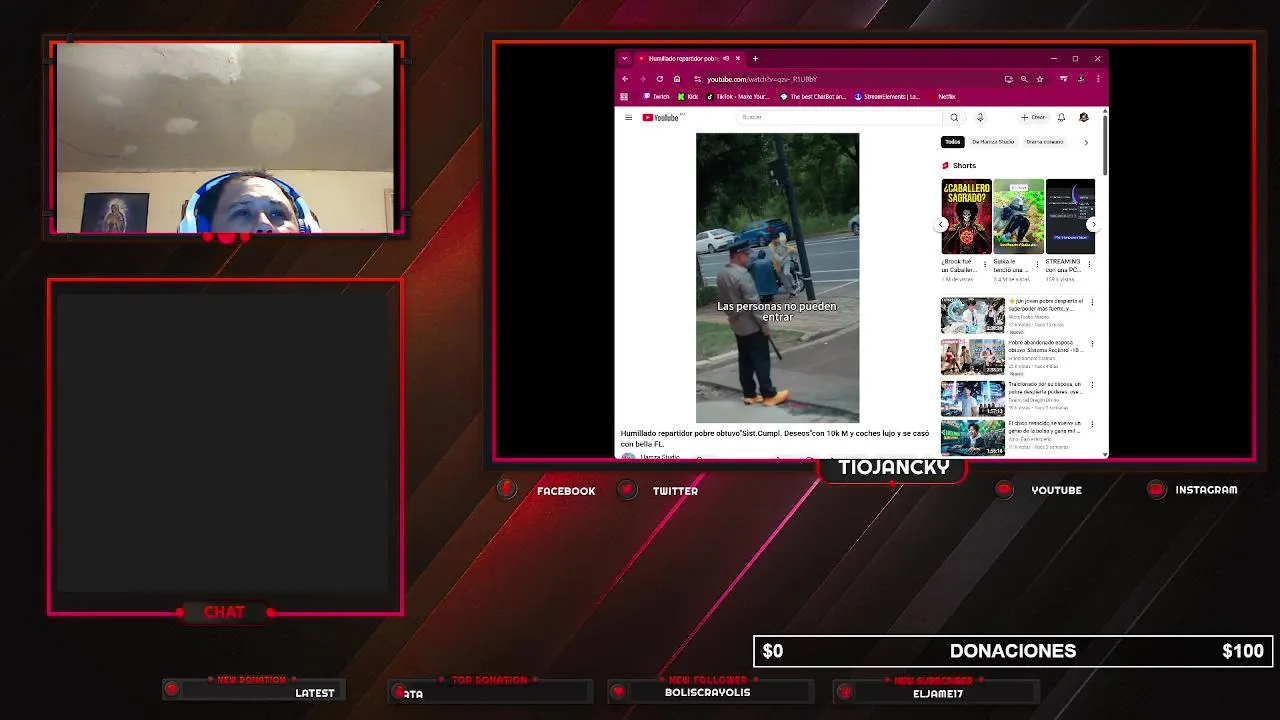Open options for Sukka le tendió short

click(1037, 264)
